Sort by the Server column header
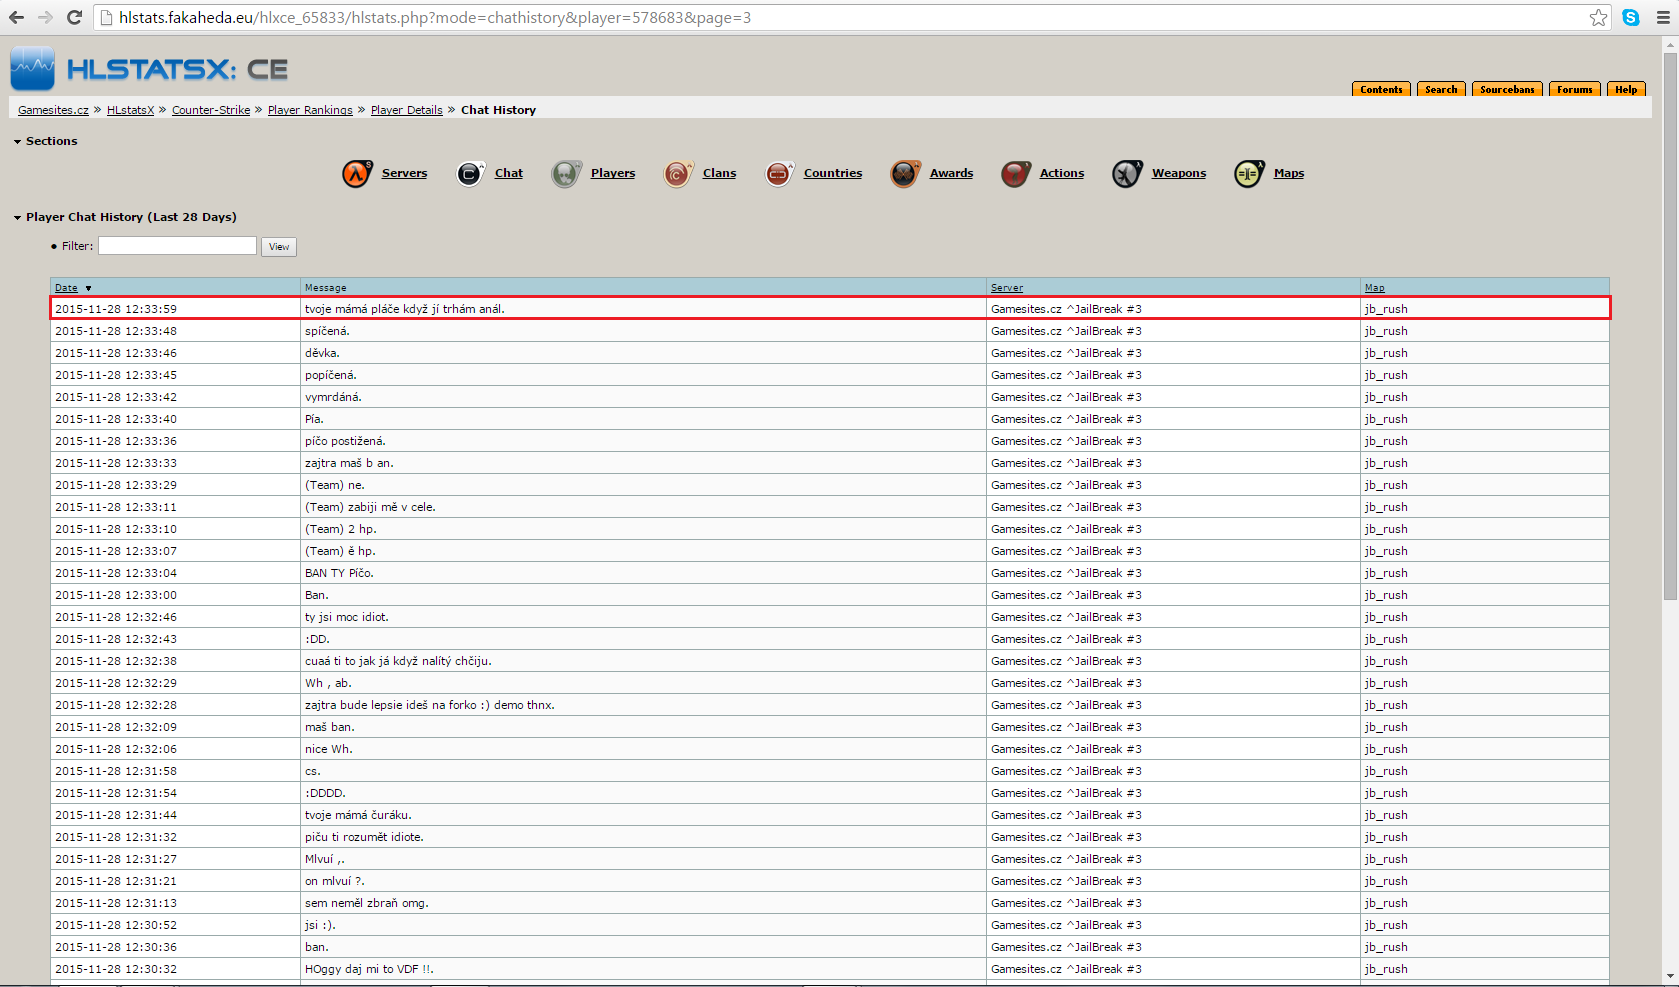Viewport: 1679px width, 987px height. [x=1007, y=288]
